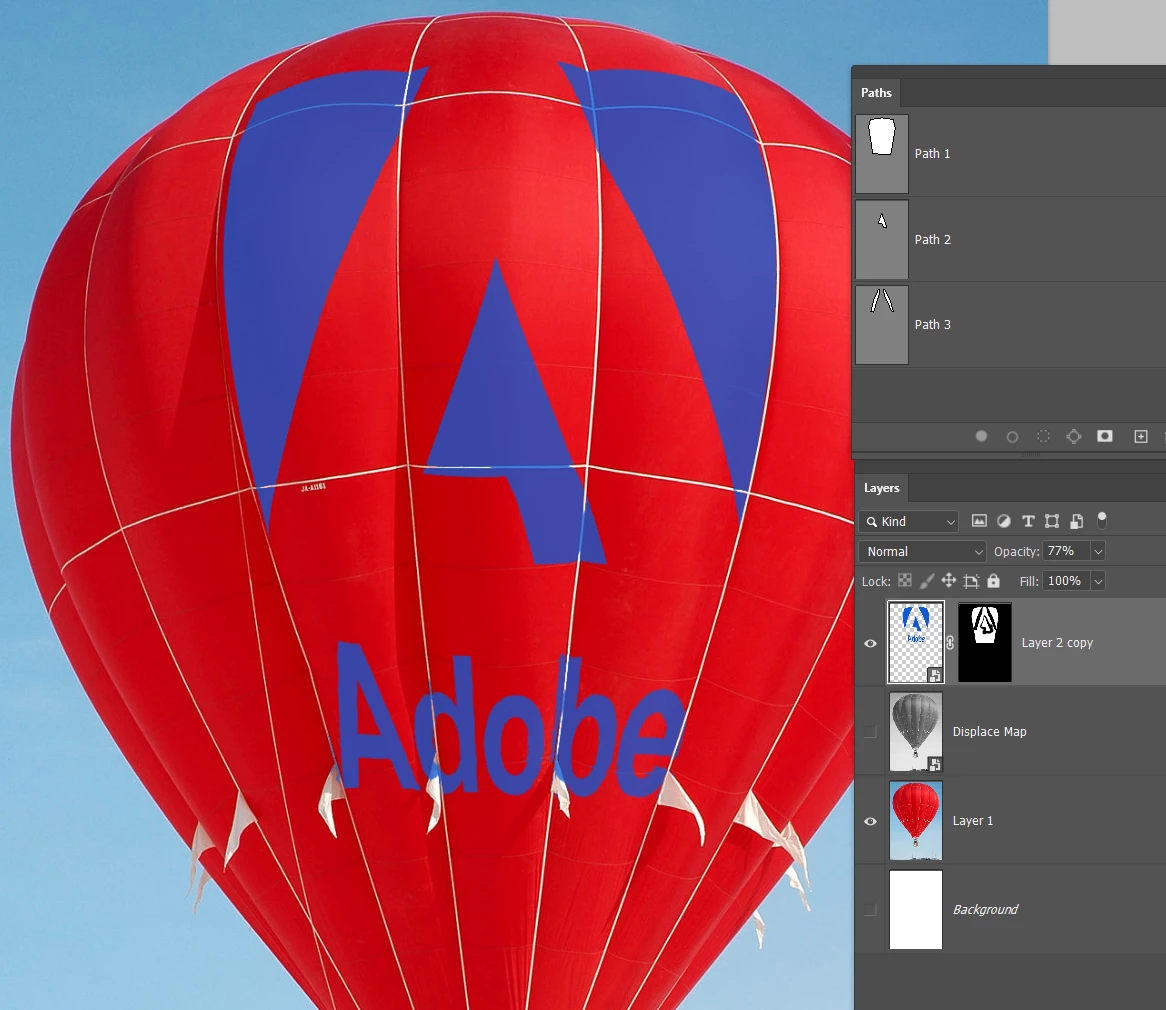Screen dimensions: 1166x1010
Task: Click the Opacity 77% field
Action: coord(1066,551)
